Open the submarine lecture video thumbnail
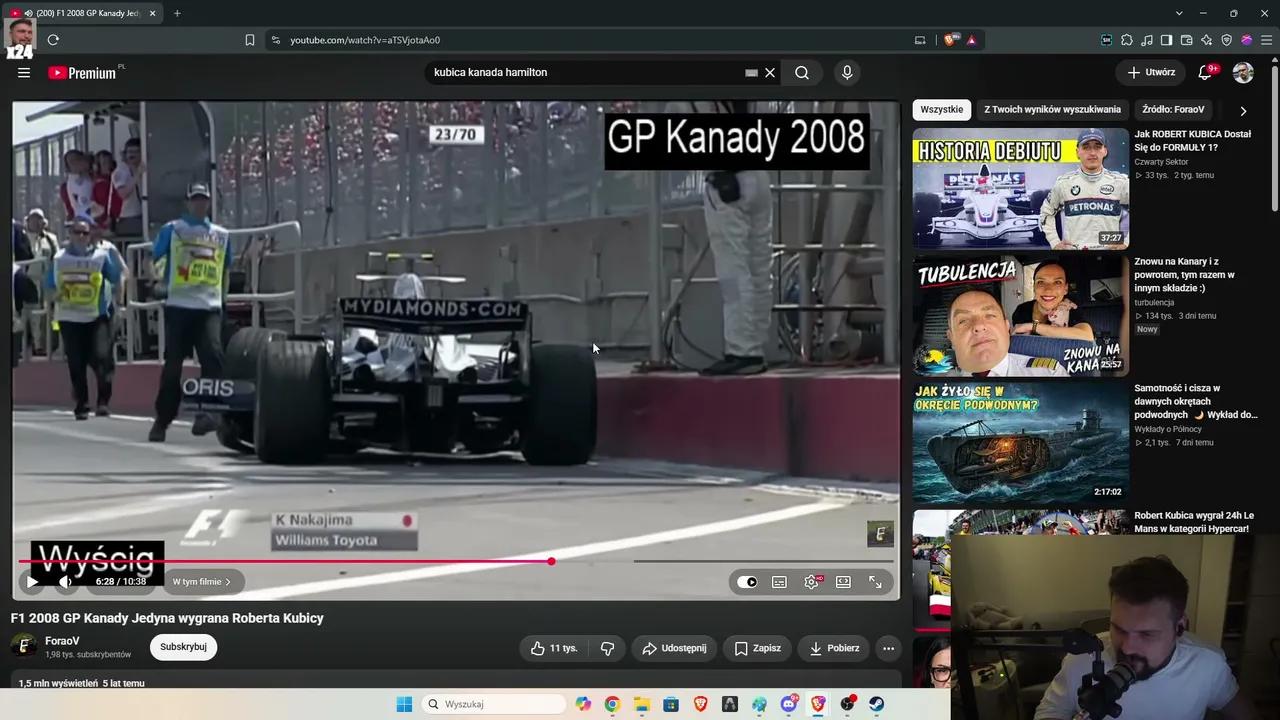The height and width of the screenshot is (720, 1280). [x=1020, y=442]
